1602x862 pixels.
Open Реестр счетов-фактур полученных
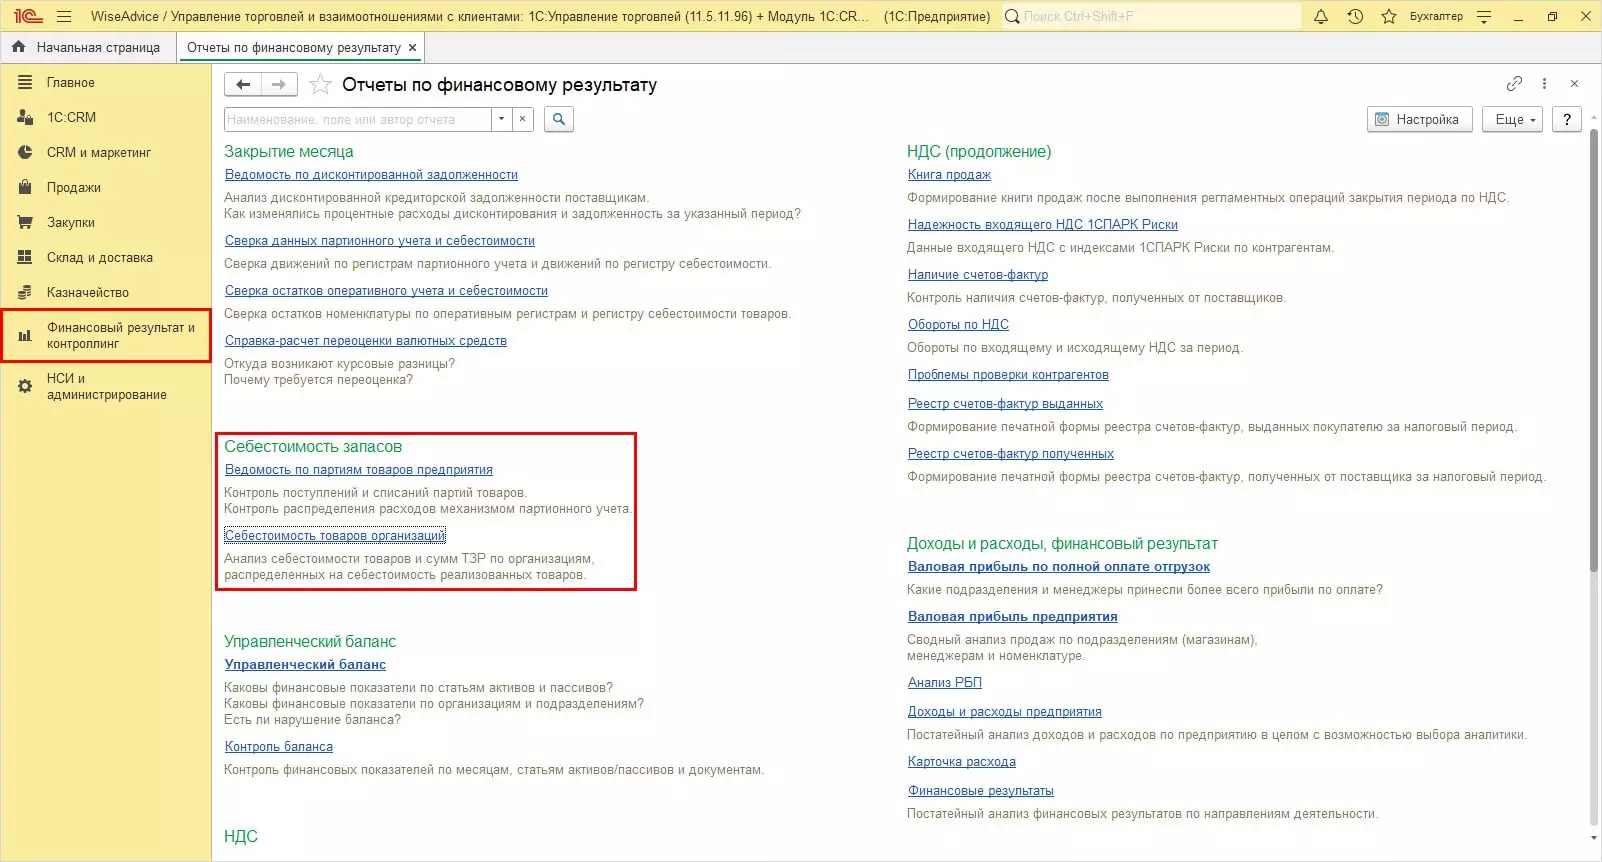pos(1011,454)
